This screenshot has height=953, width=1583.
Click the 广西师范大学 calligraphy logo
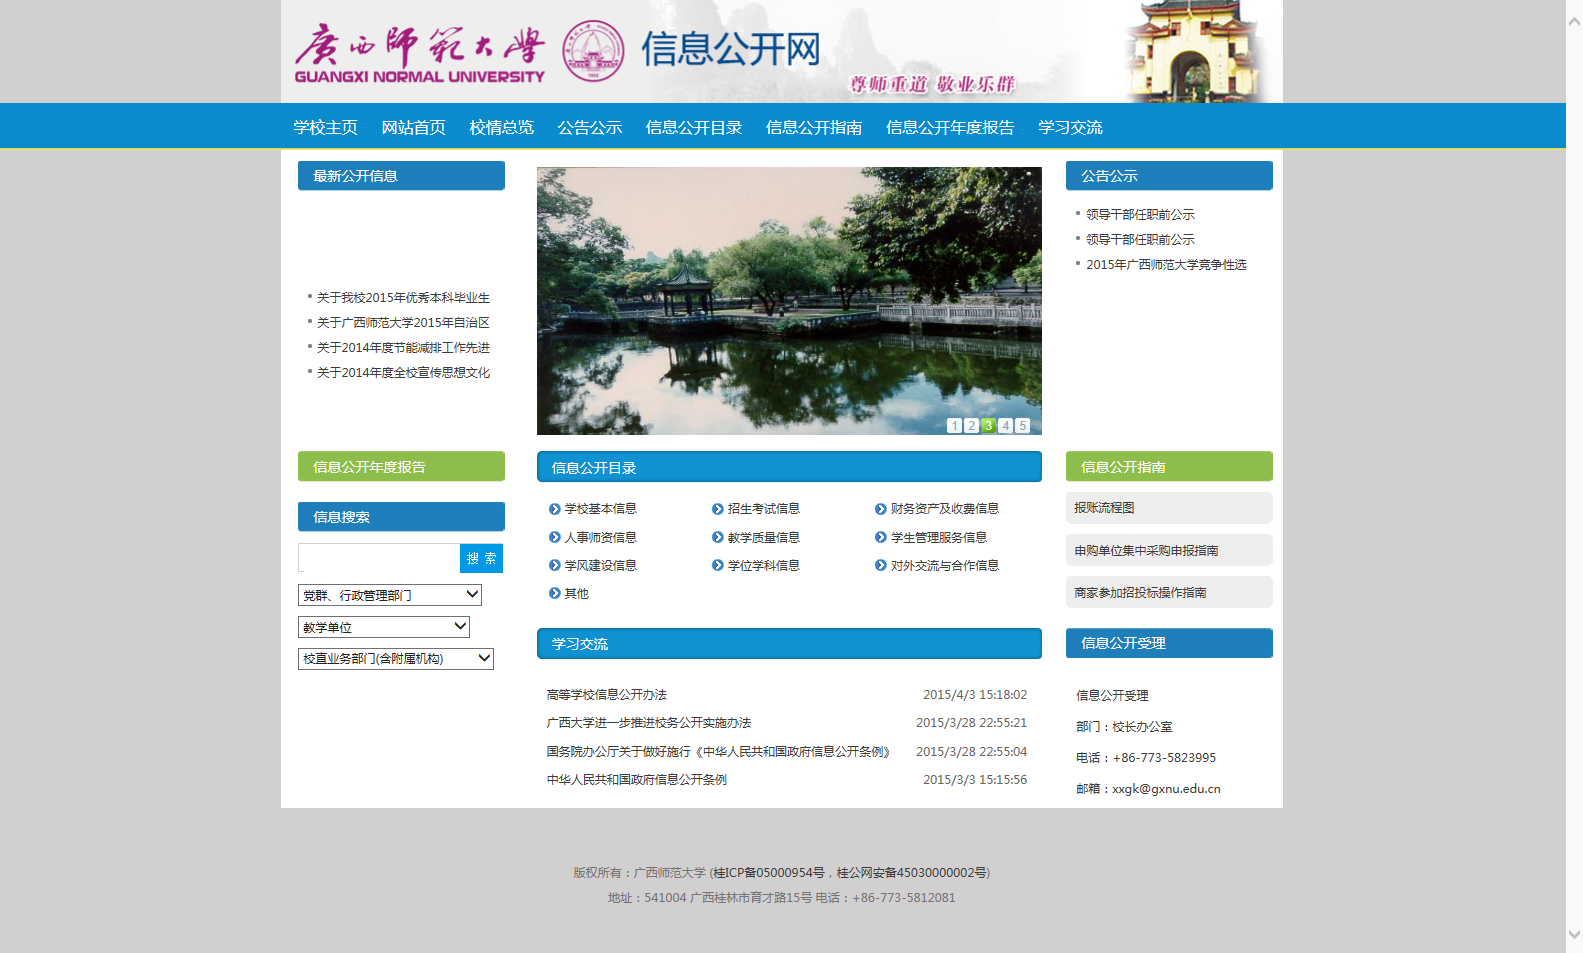[420, 45]
